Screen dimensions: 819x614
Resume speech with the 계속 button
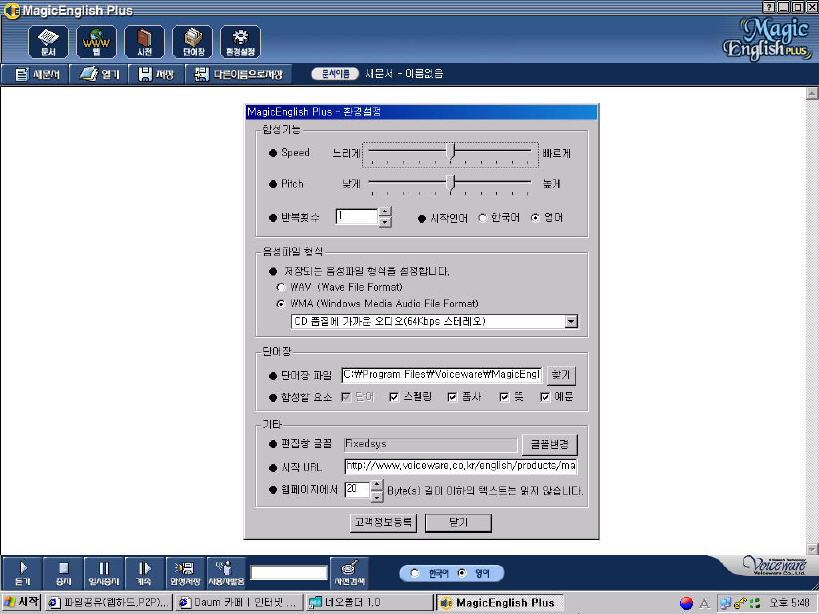144,573
